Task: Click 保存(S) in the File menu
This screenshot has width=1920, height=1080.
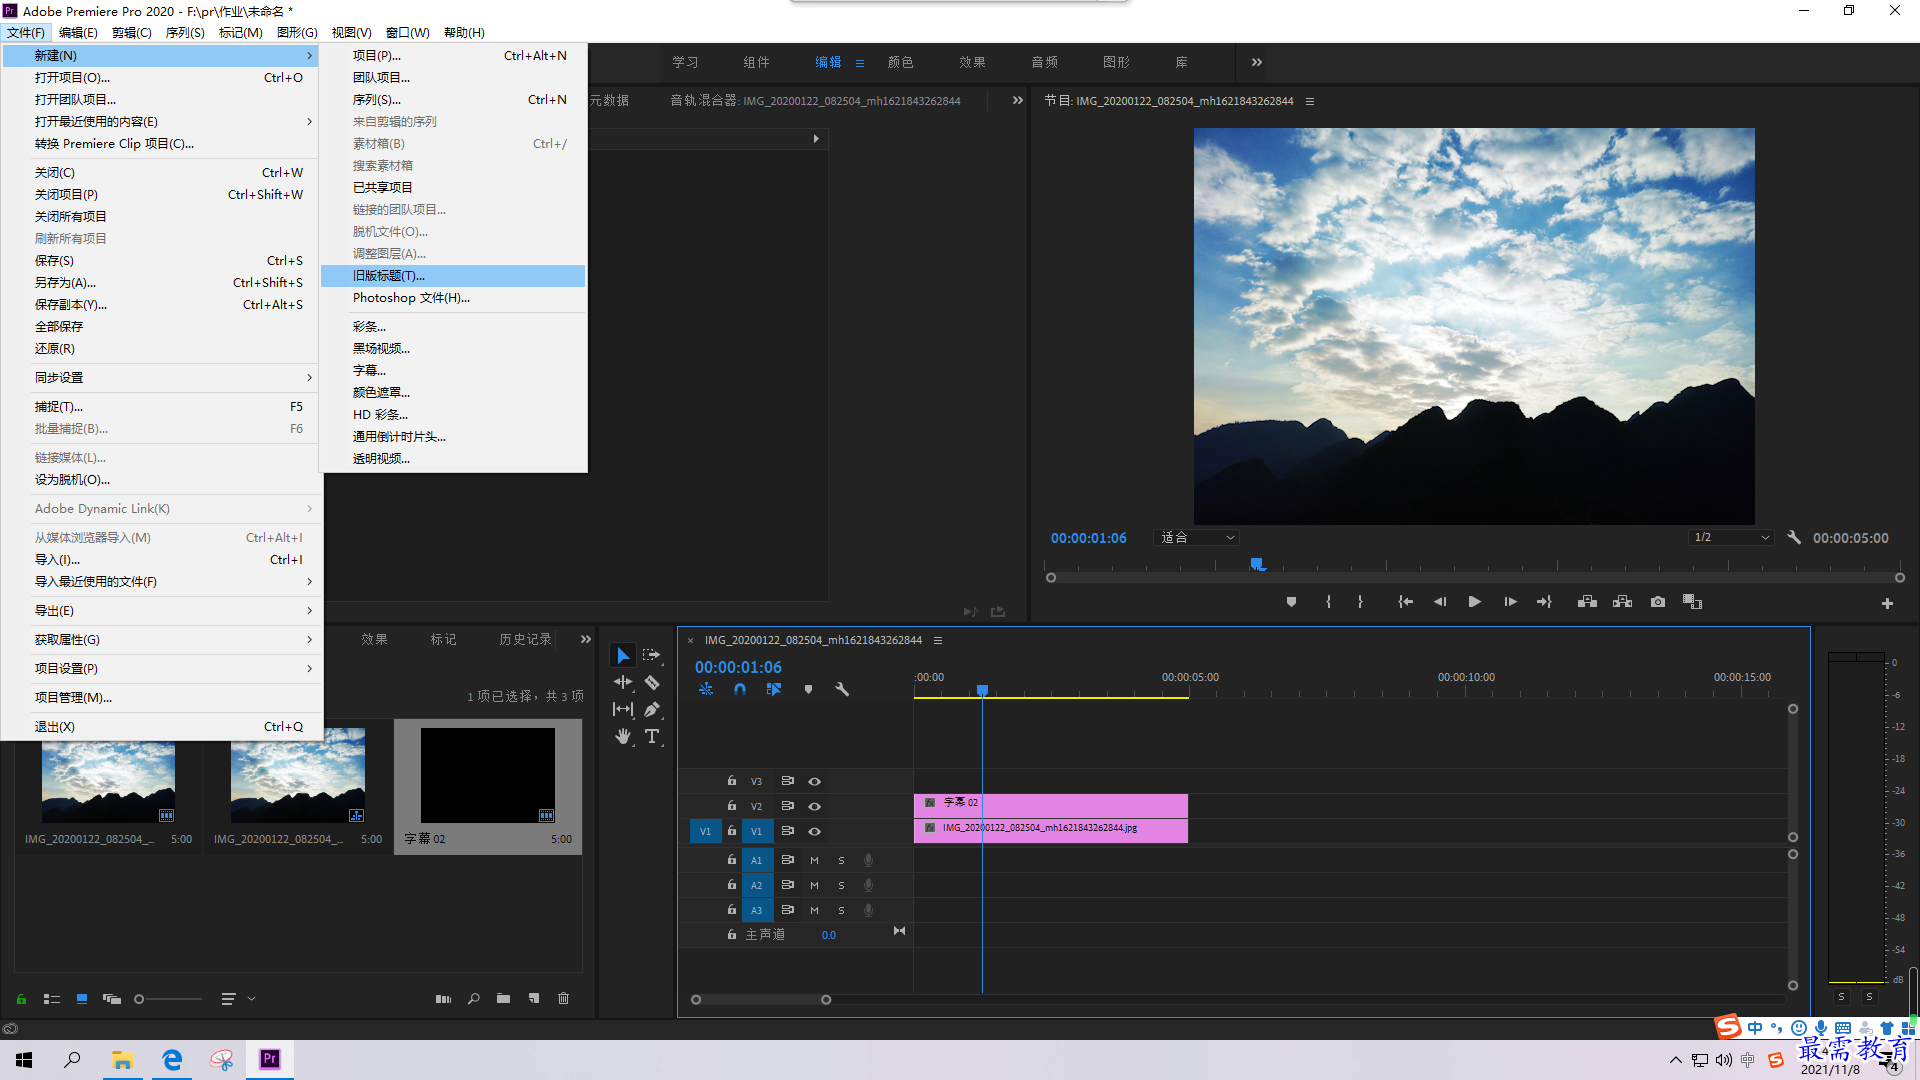Action: click(x=162, y=261)
